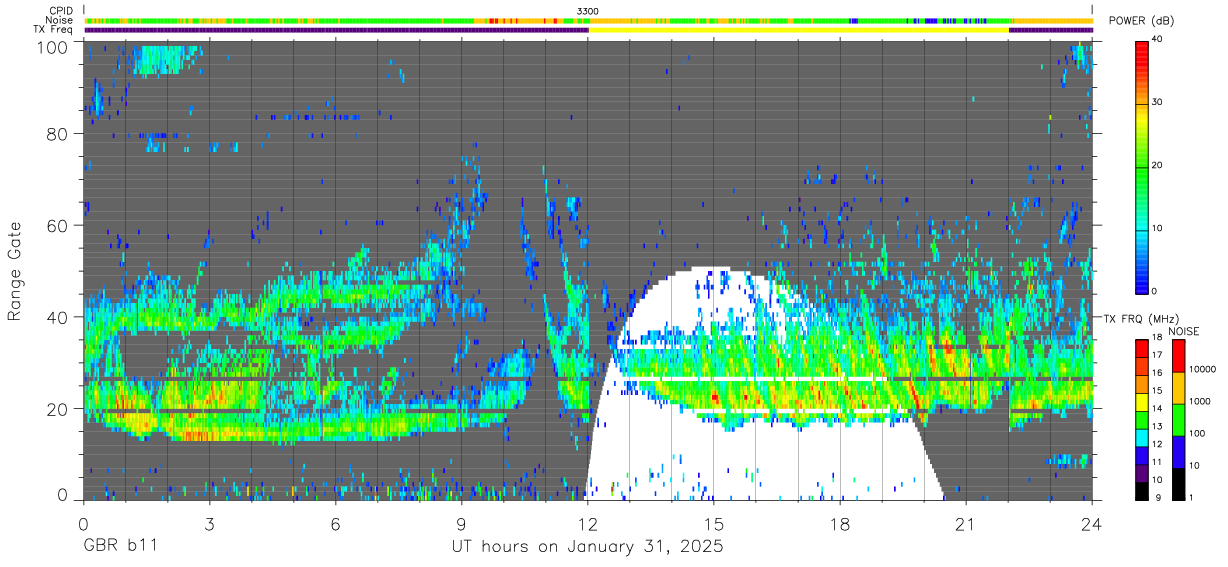Viewport: 1228px width, 567px height.
Task: Click the yellow TX frequency band segment
Action: pos(799,30)
